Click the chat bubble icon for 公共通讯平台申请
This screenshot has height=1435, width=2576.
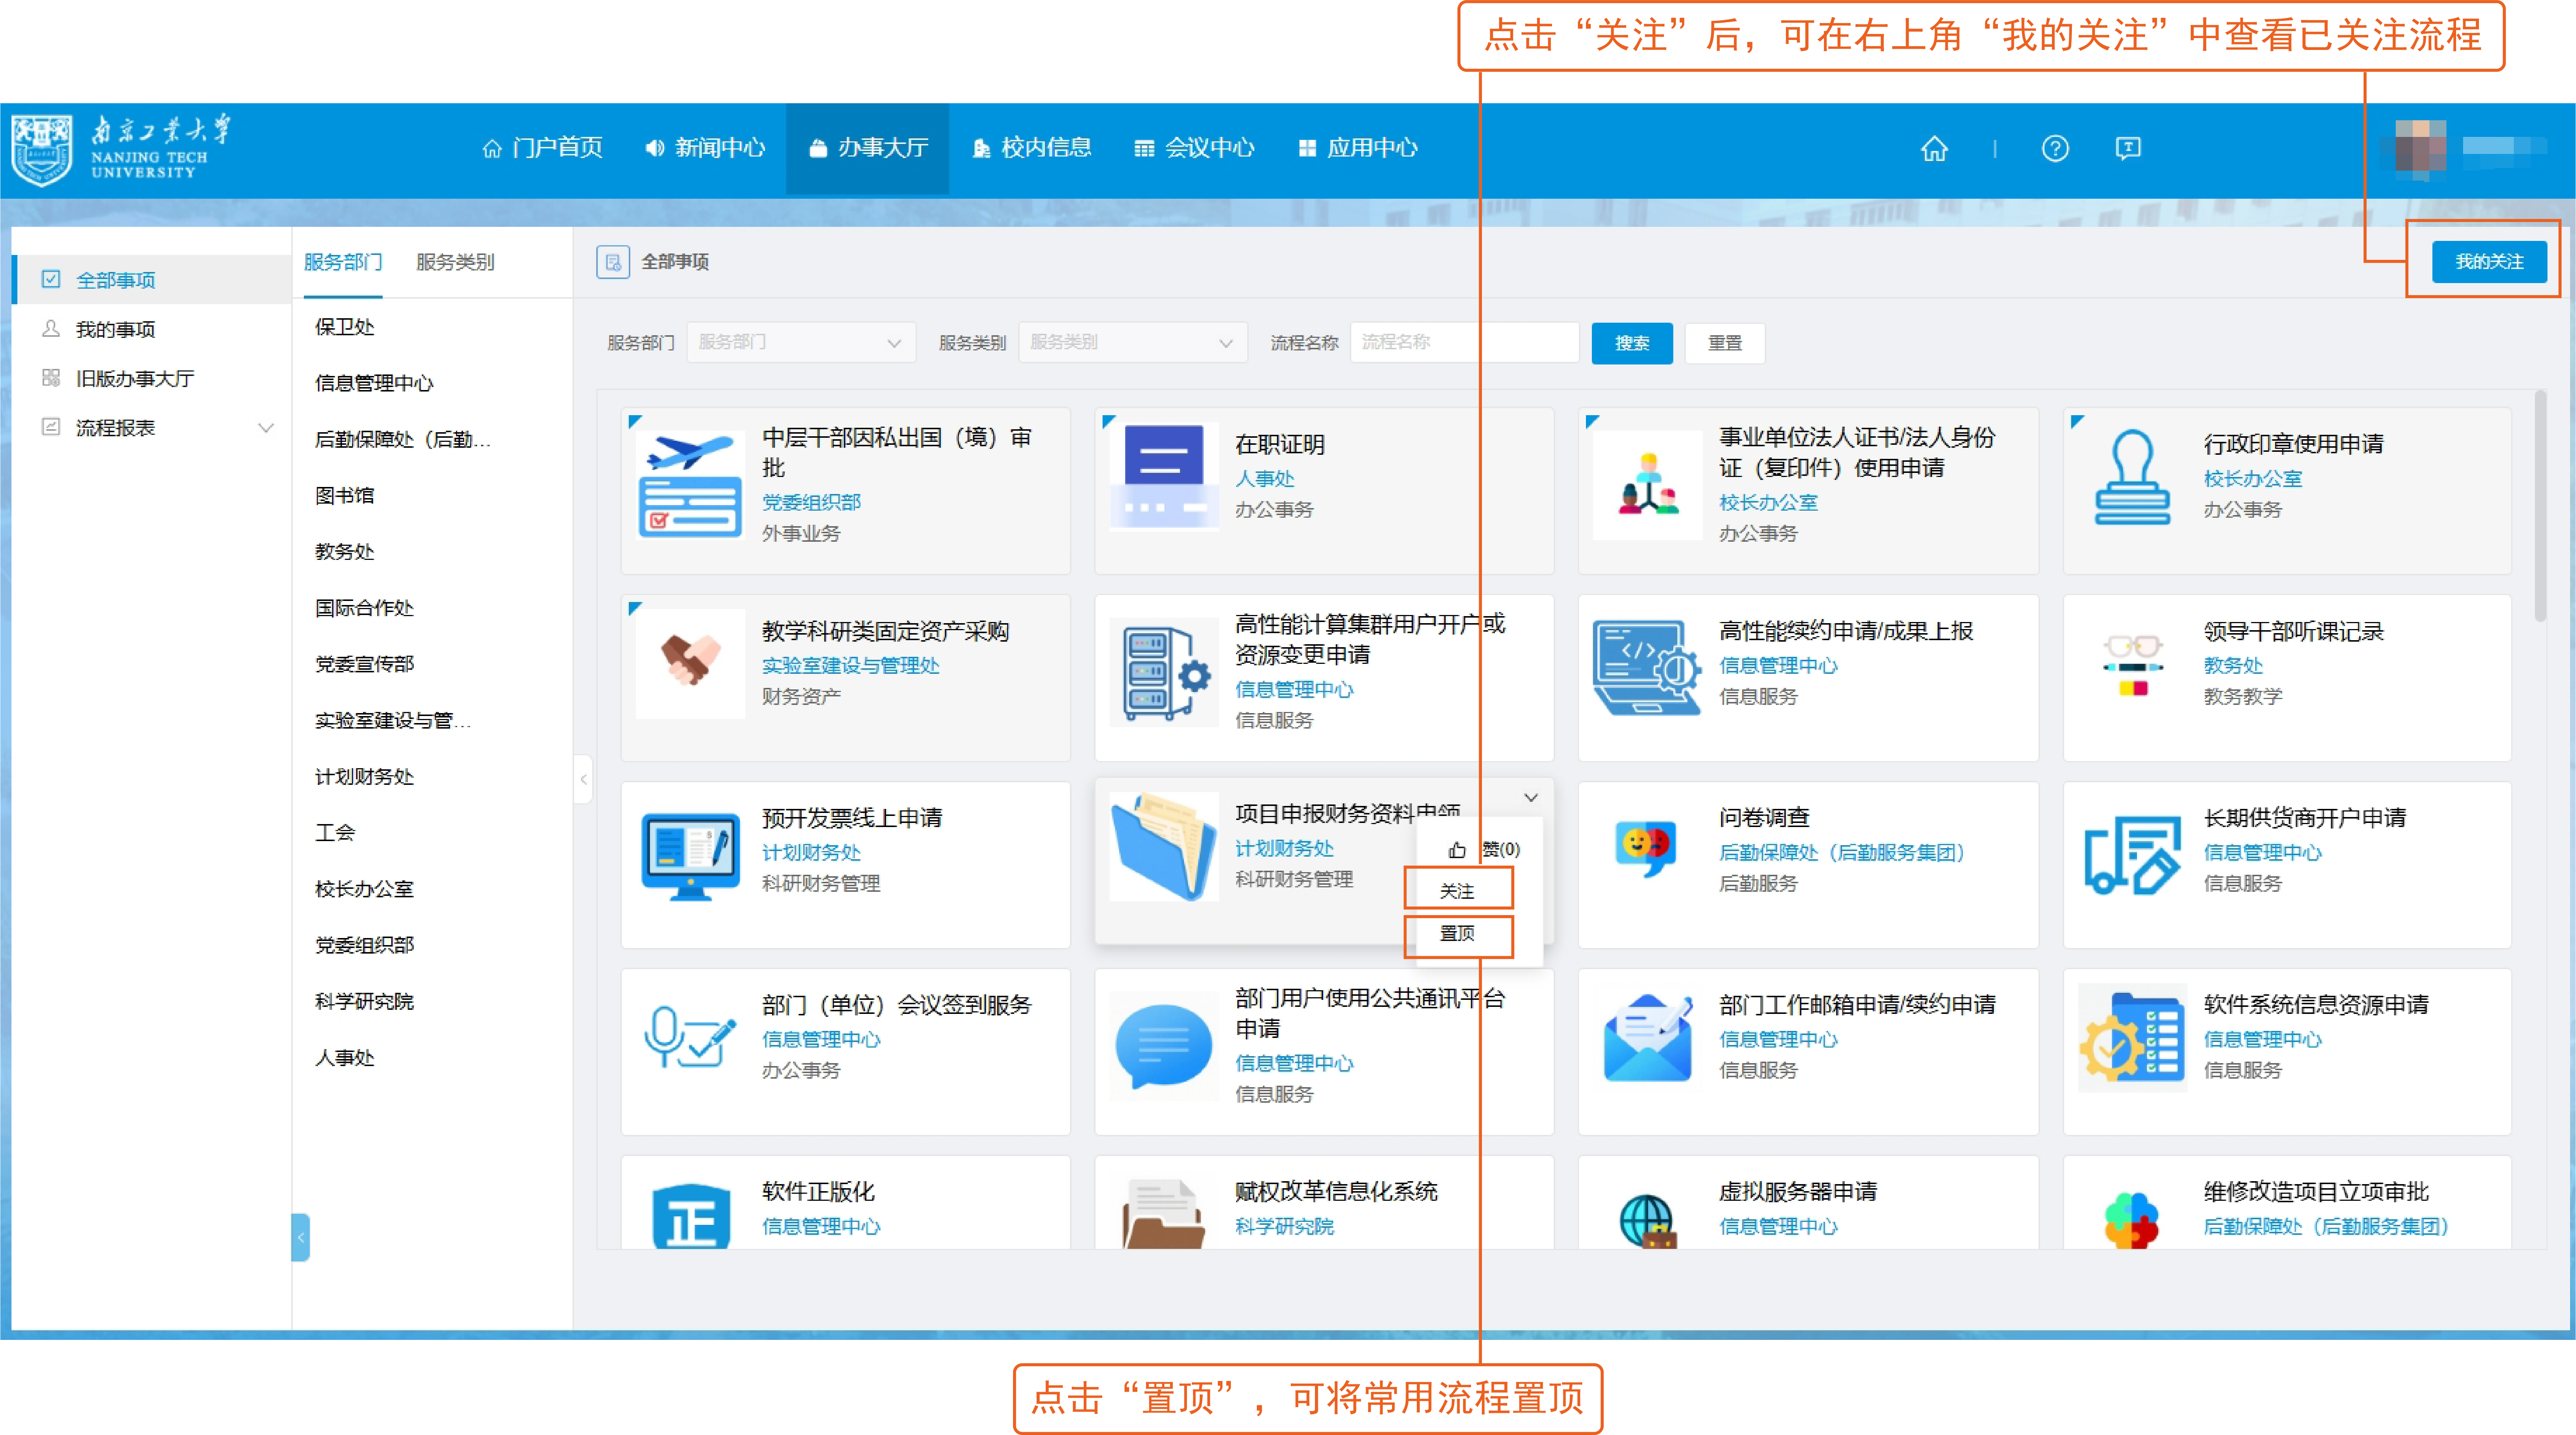(x=1164, y=1046)
